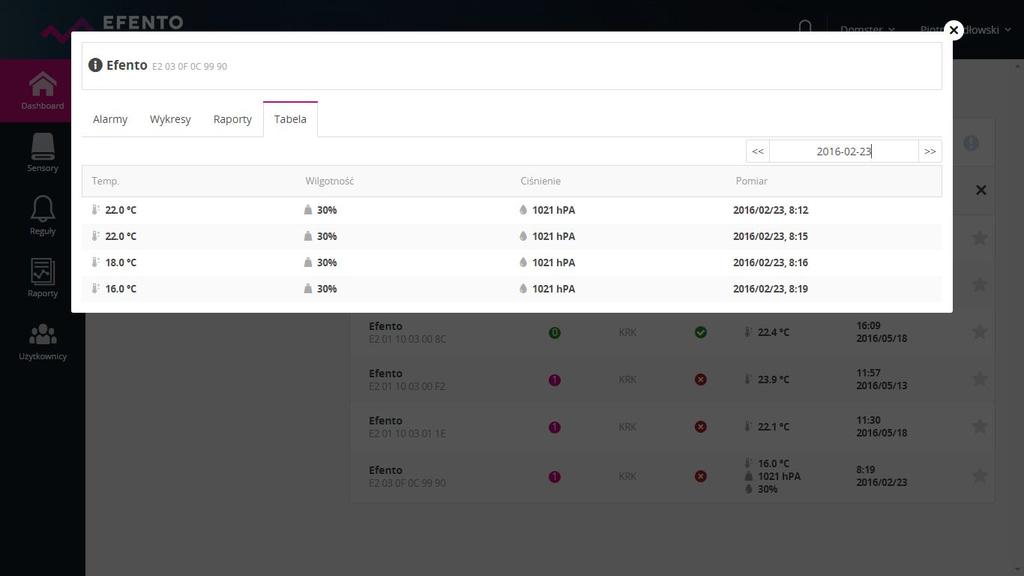Viewport: 1024px width, 576px height.
Task: Open the Raporty sidebar chart icon
Action: pos(42,272)
